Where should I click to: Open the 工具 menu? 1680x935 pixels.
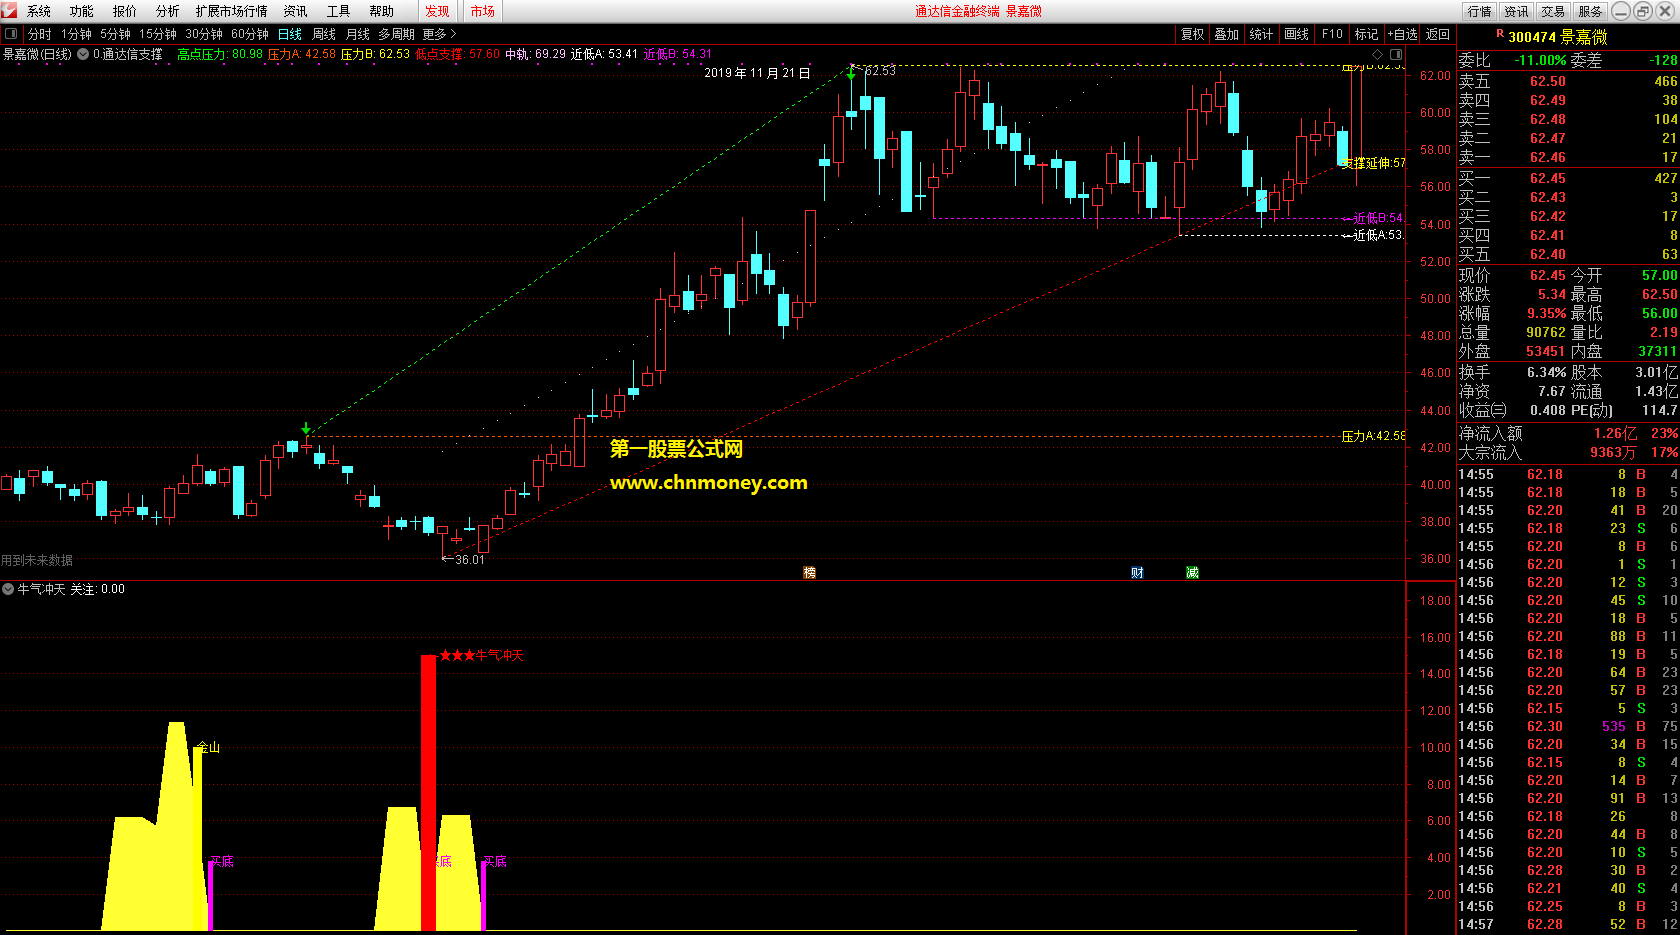[x=338, y=11]
